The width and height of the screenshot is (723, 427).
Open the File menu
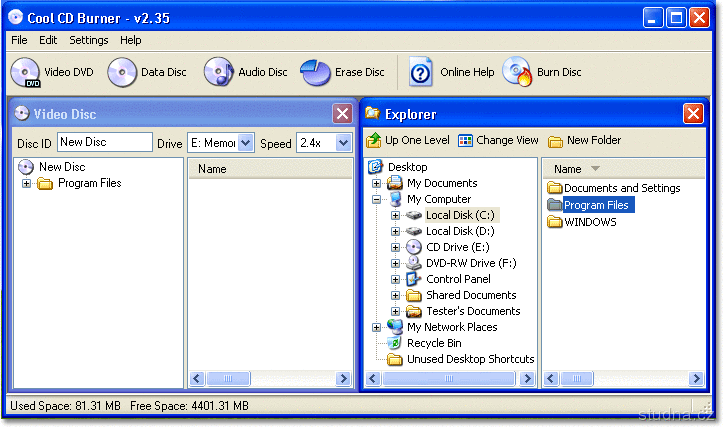pyautogui.click(x=19, y=40)
